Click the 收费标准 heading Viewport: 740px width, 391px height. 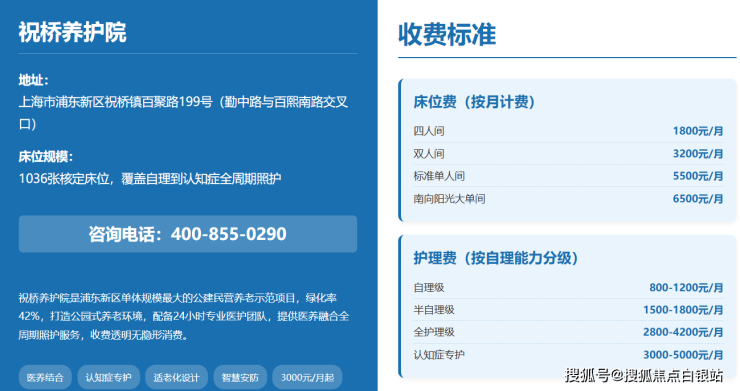pos(447,34)
